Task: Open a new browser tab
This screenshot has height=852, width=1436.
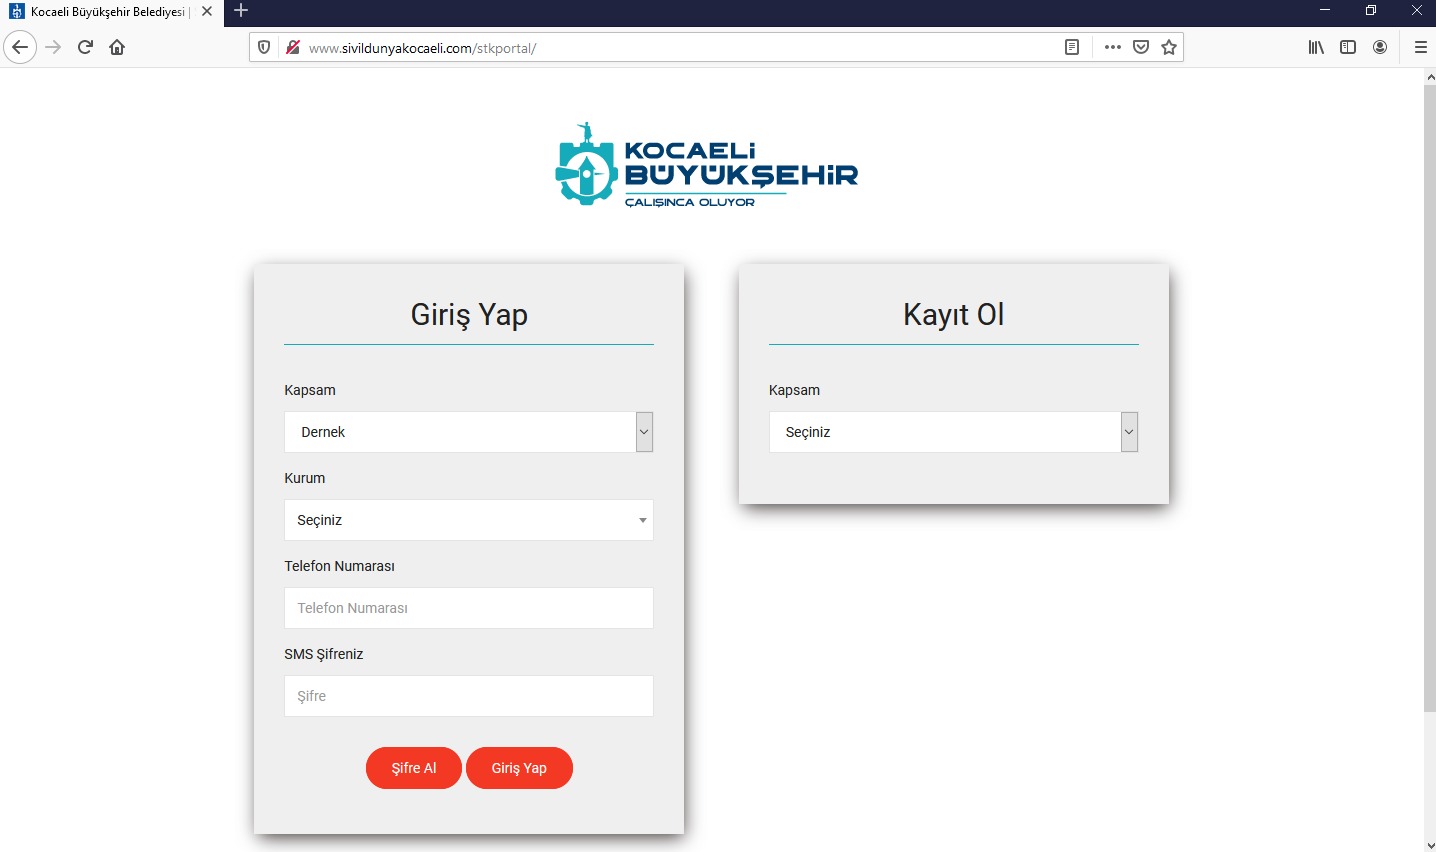Action: point(241,11)
